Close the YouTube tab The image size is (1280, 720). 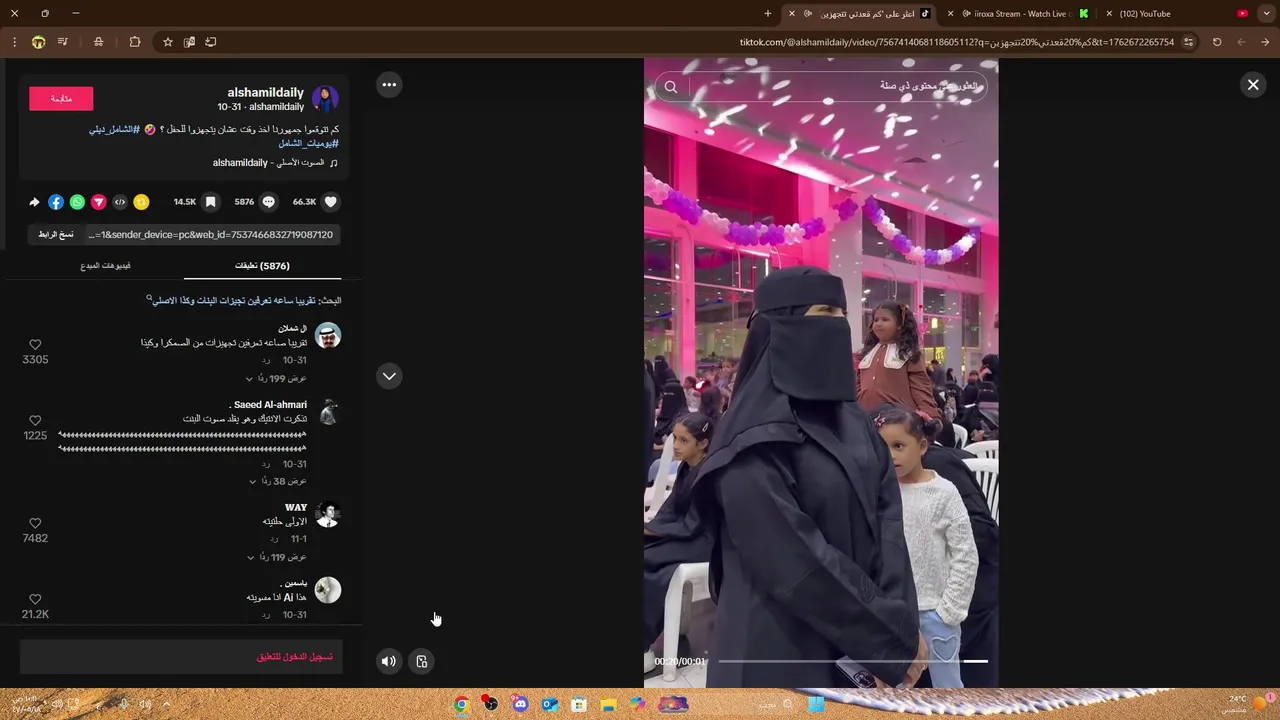tap(1109, 14)
